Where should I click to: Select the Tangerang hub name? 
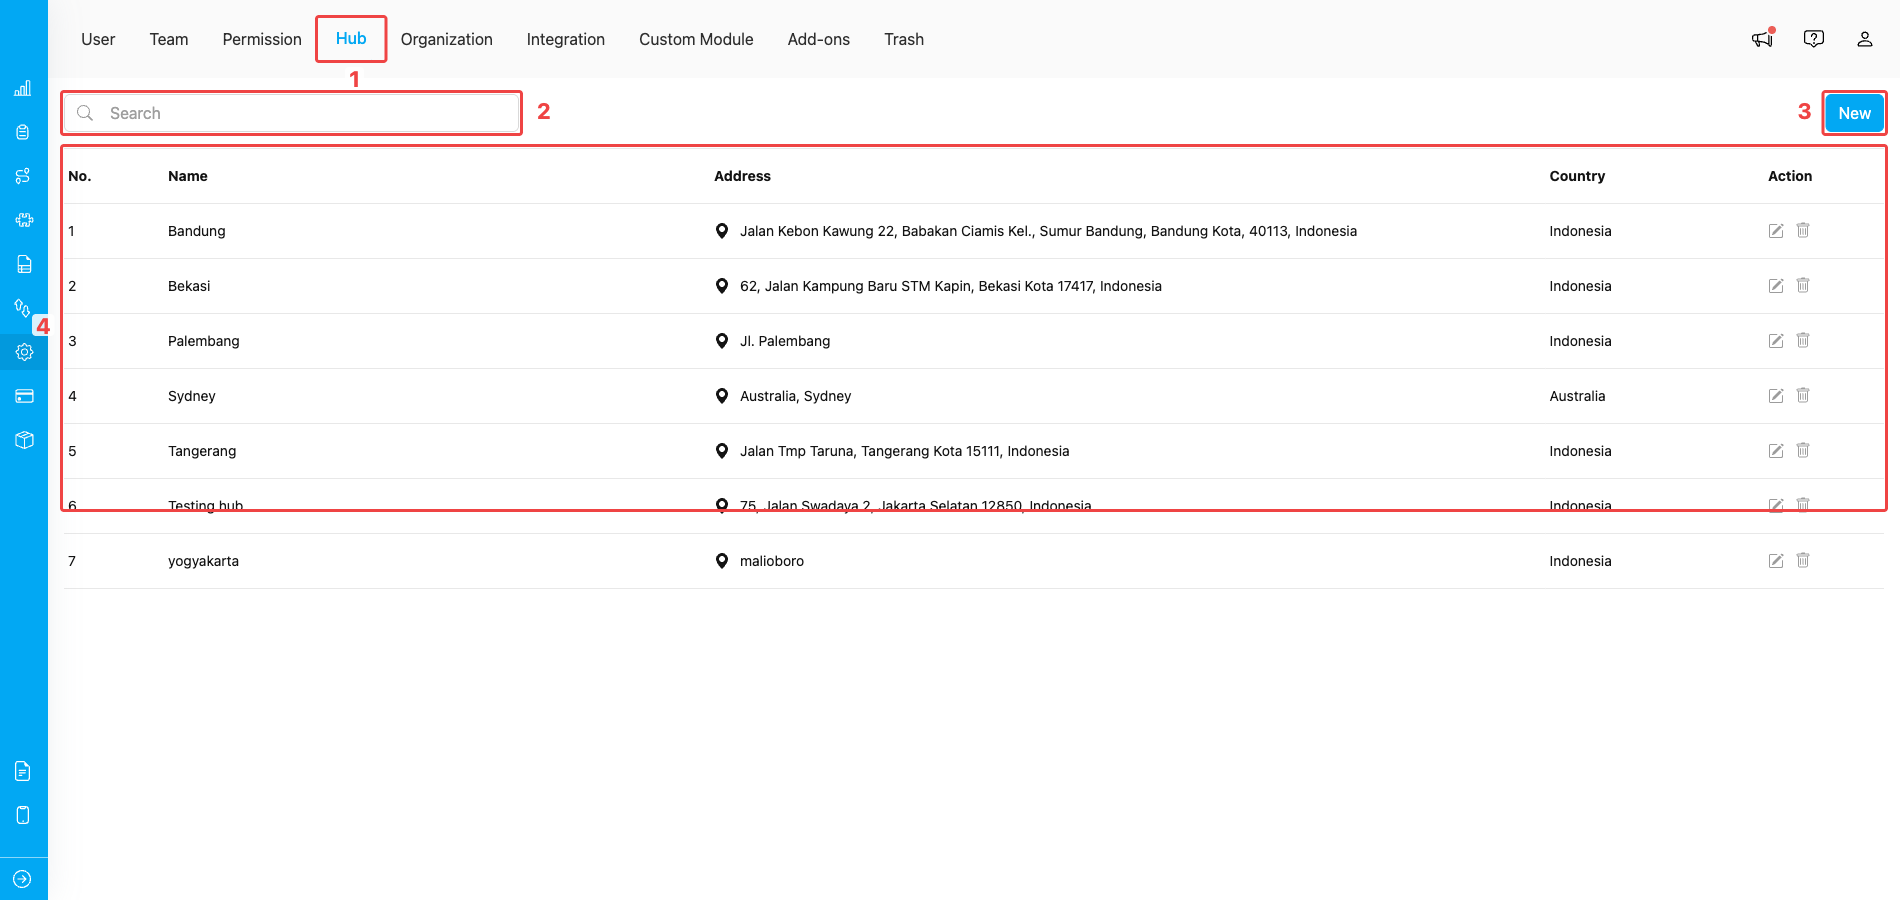pos(202,451)
